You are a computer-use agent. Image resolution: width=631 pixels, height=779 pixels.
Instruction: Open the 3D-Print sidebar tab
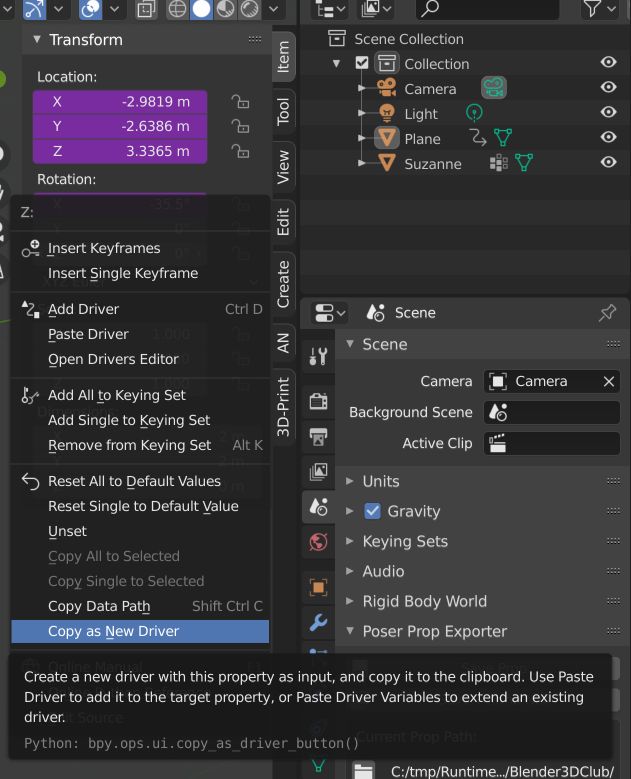(284, 407)
